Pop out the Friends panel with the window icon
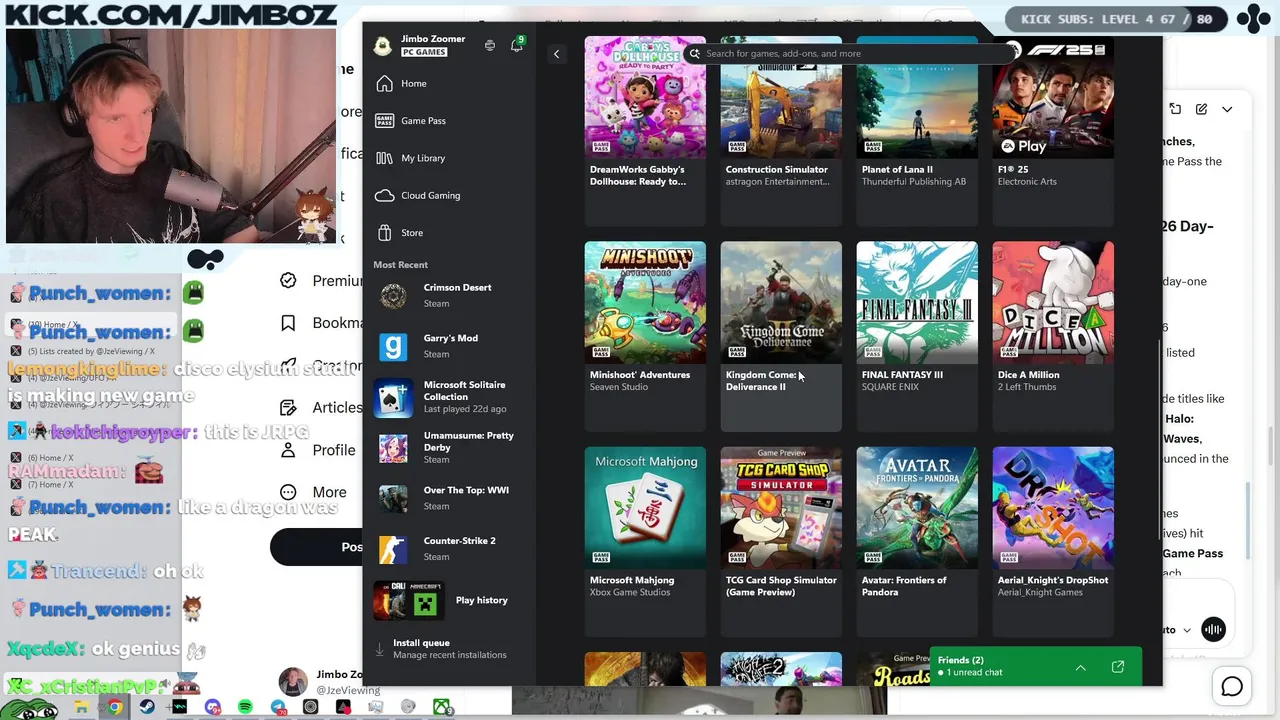The height and width of the screenshot is (720, 1280). [x=1118, y=667]
